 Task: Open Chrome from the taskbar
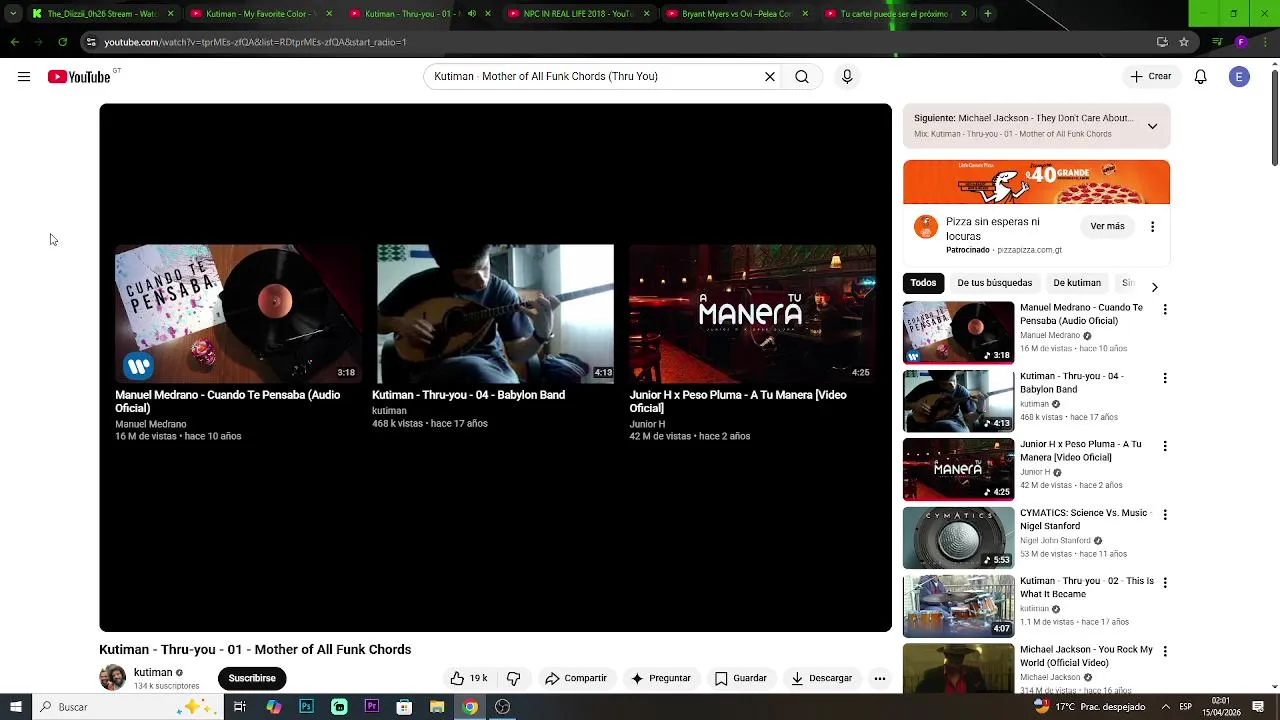coord(470,707)
